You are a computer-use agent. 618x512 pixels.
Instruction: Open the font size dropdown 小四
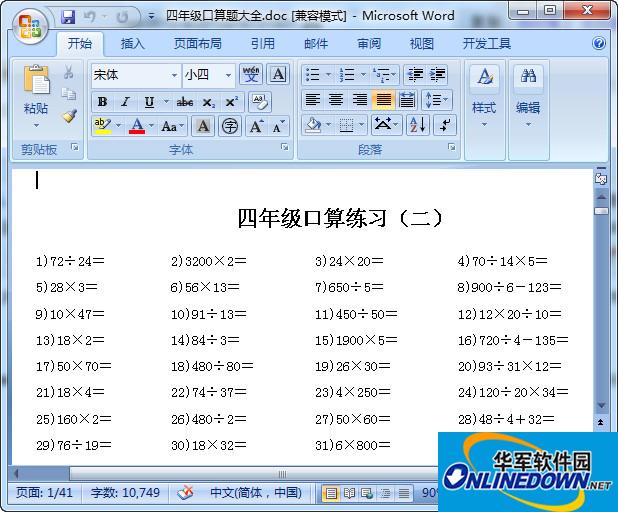(228, 75)
